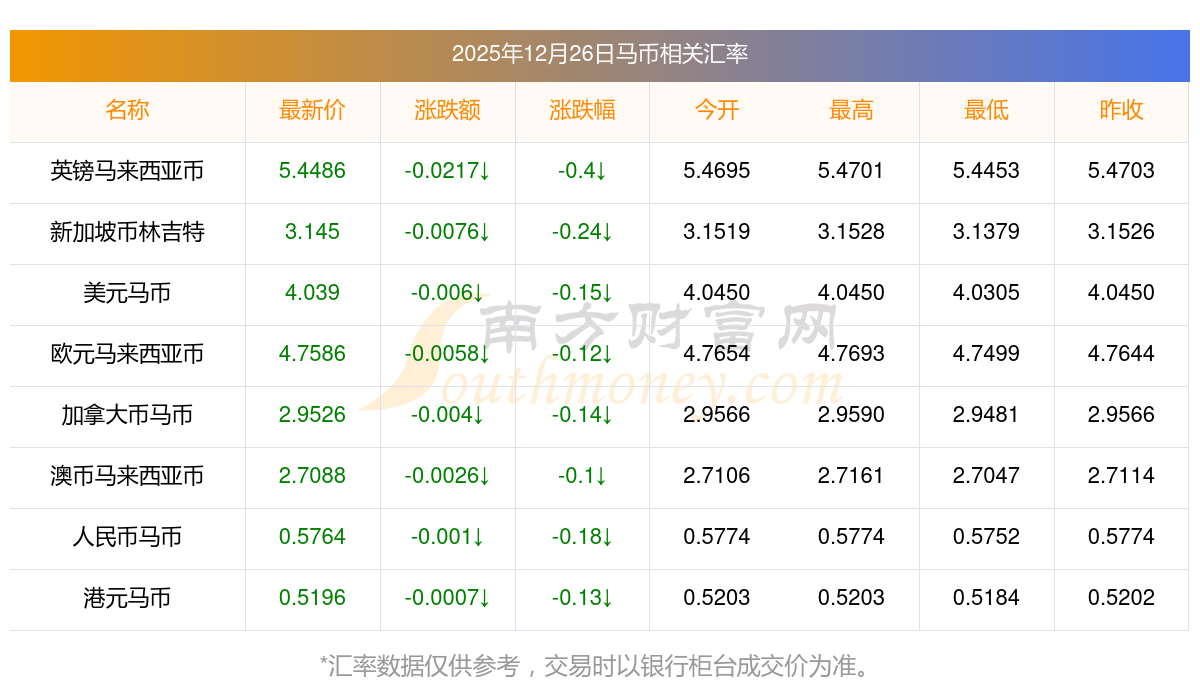The image size is (1200, 697).
Task: Click the 人民币马币 row name
Action: (x=127, y=537)
